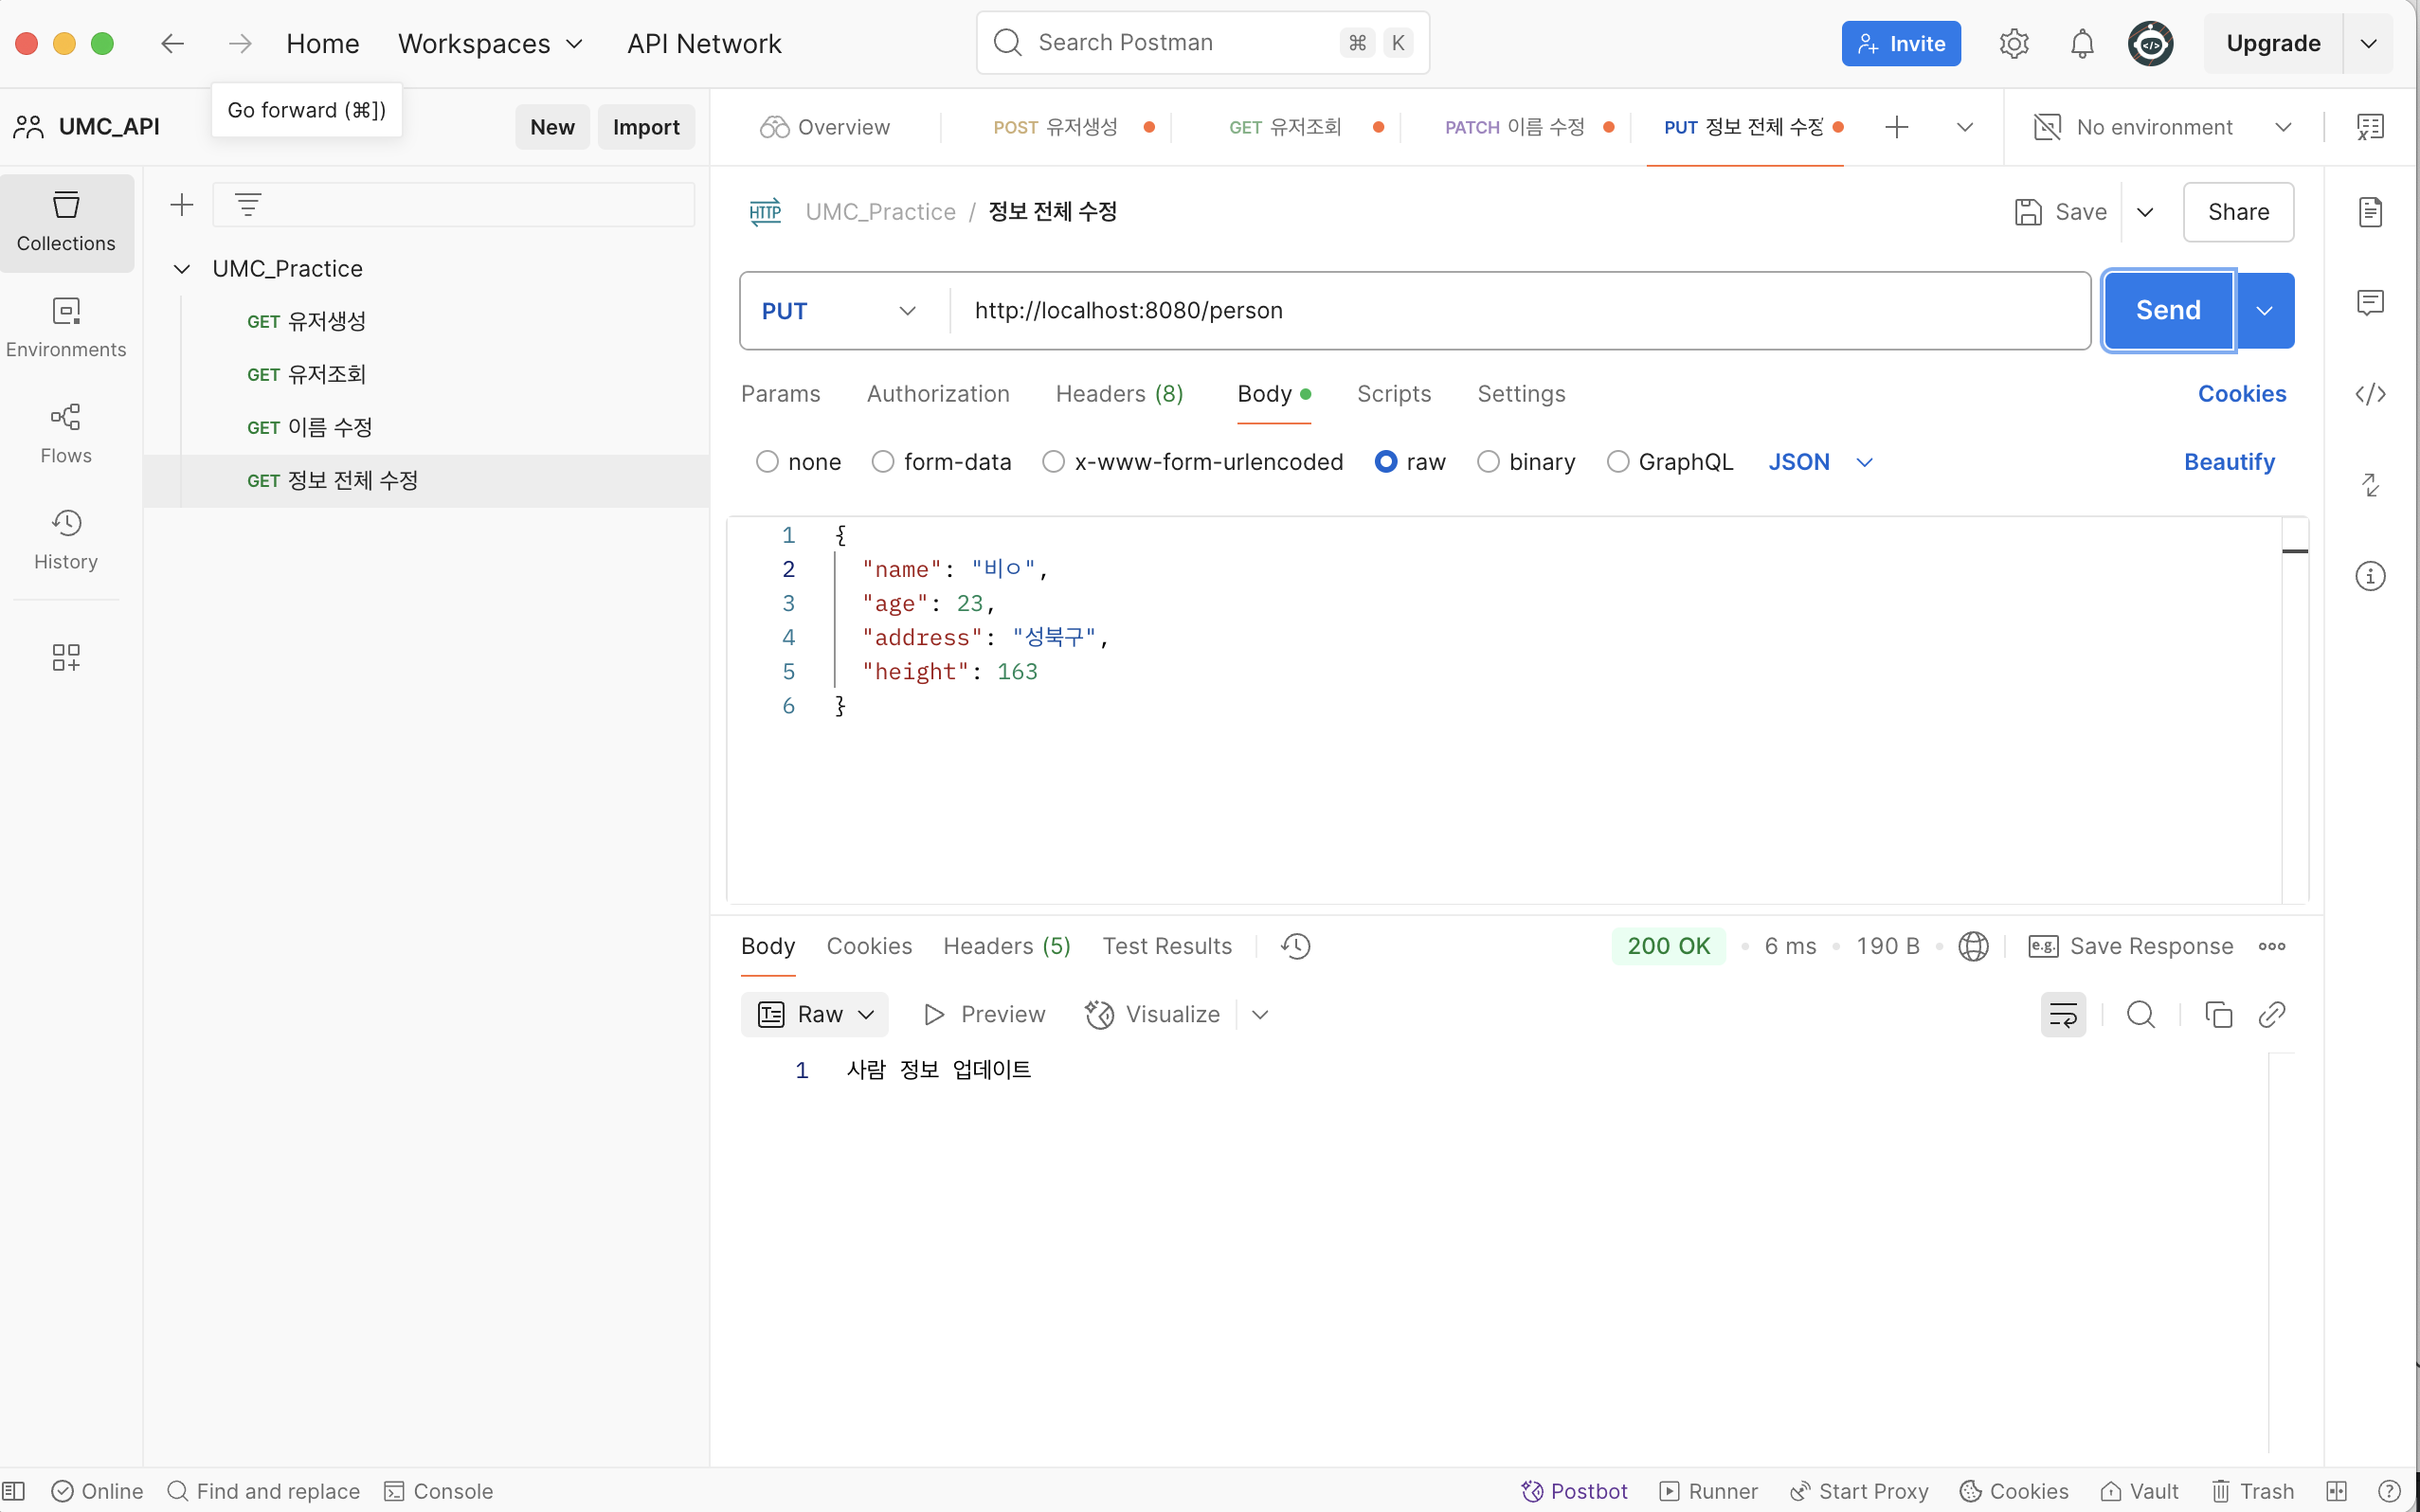Image resolution: width=2420 pixels, height=1512 pixels.
Task: Search the response with the magnifier icon
Action: point(2140,1015)
